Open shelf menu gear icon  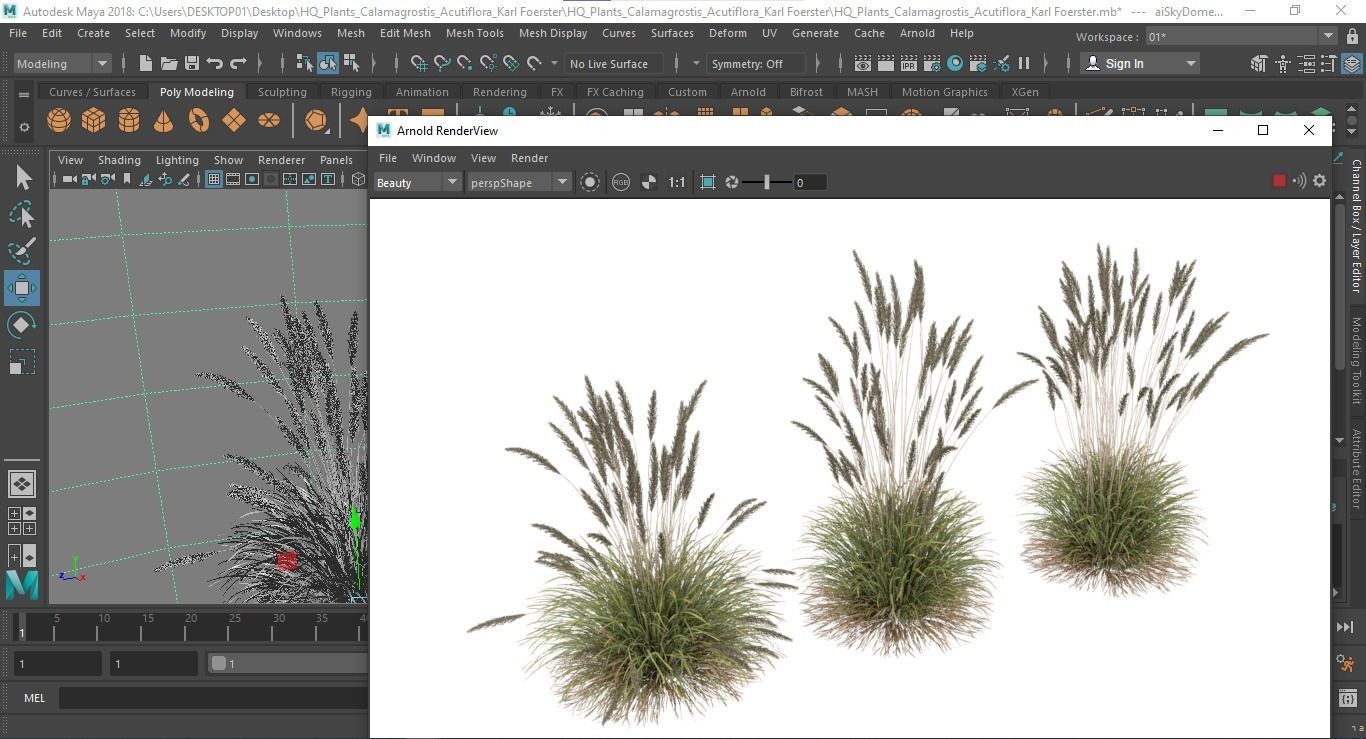(24, 128)
